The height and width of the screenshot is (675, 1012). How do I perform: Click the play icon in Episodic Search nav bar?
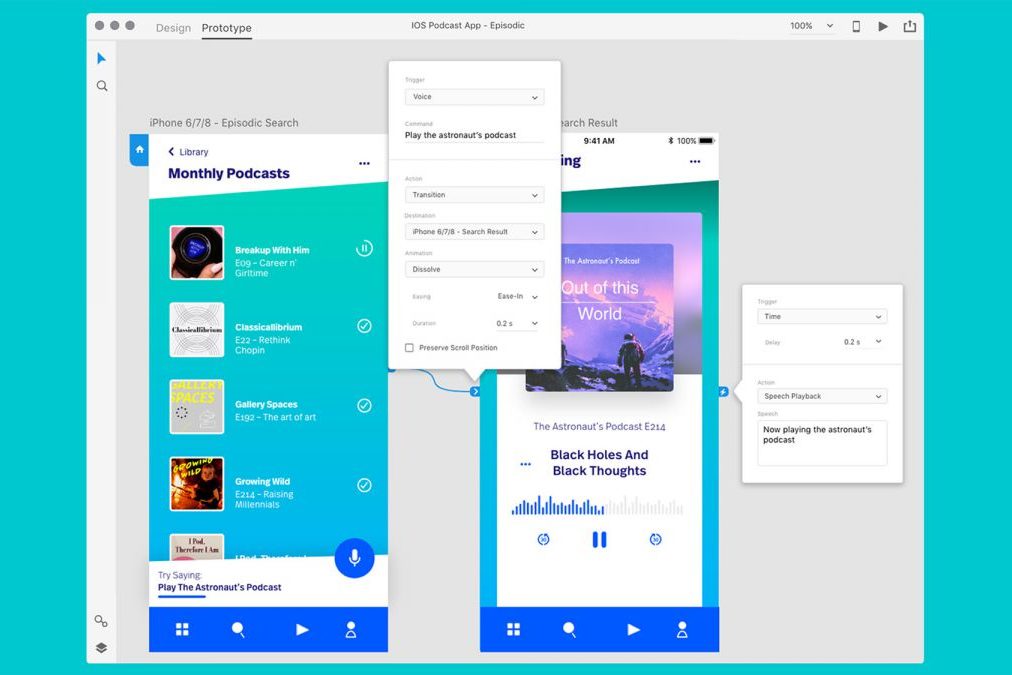[x=301, y=629]
